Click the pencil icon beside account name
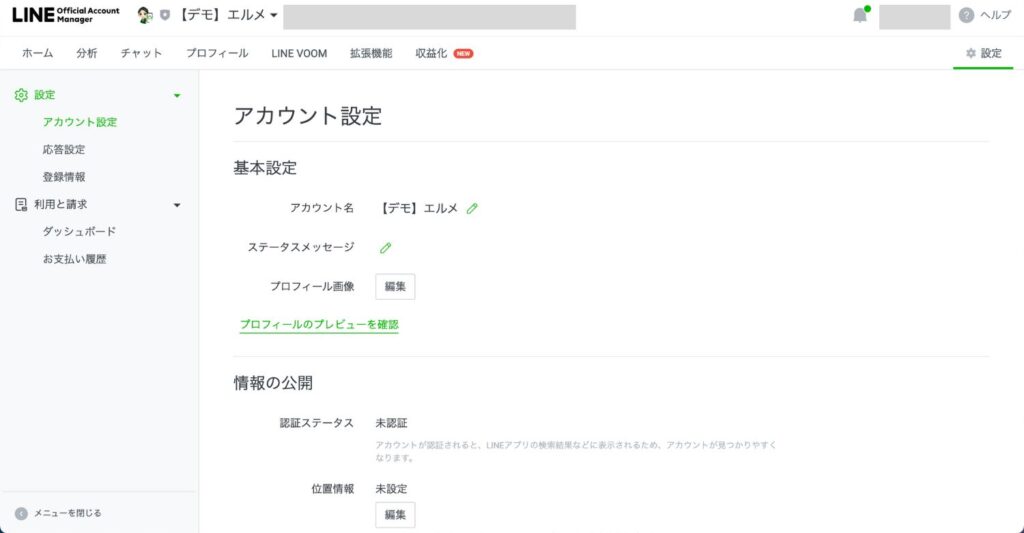Screen dimensions: 1024x533 point(472,208)
